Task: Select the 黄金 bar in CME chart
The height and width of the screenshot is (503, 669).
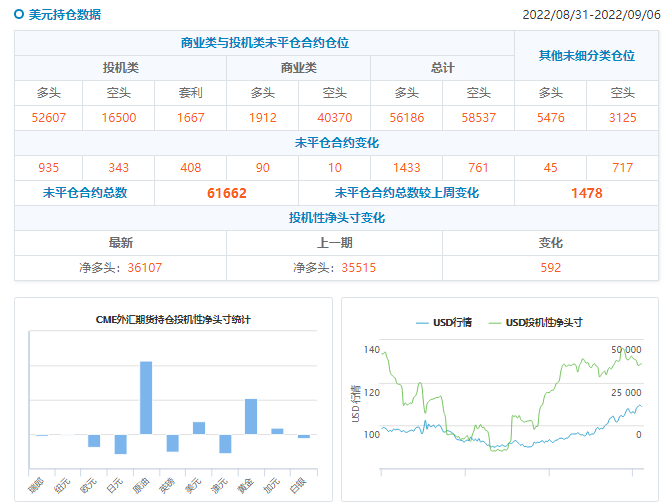Action: click(x=251, y=416)
